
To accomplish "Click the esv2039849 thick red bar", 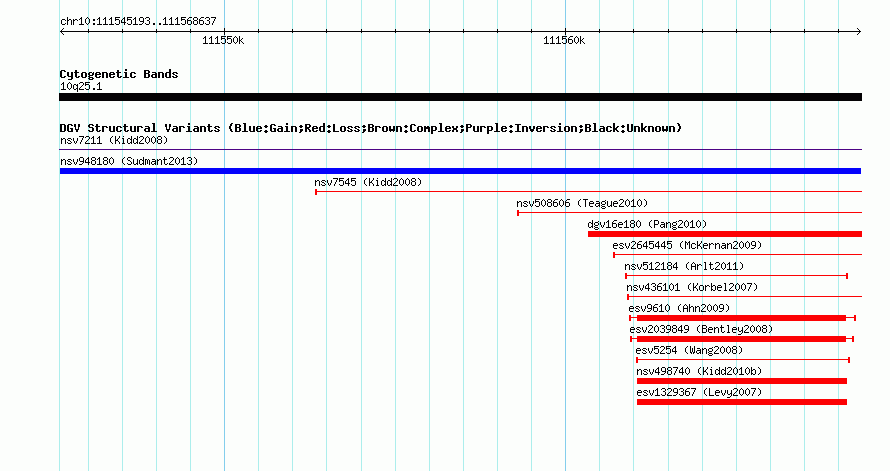I will point(741,339).
